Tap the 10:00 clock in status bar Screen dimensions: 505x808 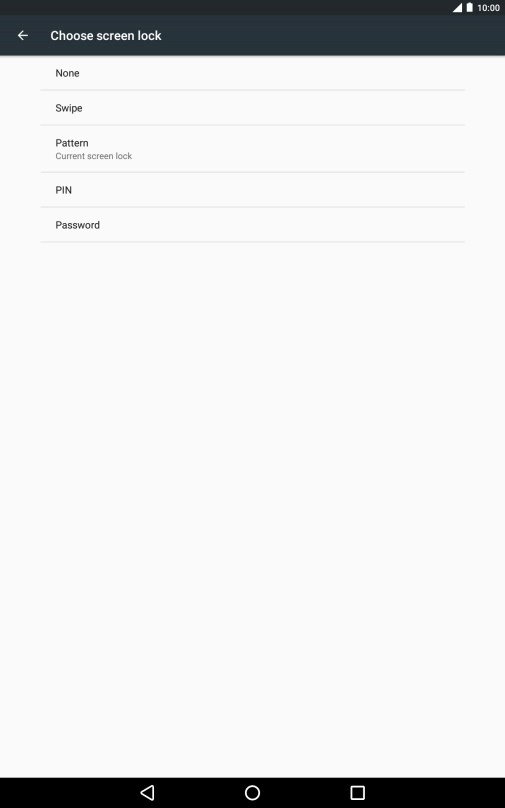pyautogui.click(x=489, y=8)
